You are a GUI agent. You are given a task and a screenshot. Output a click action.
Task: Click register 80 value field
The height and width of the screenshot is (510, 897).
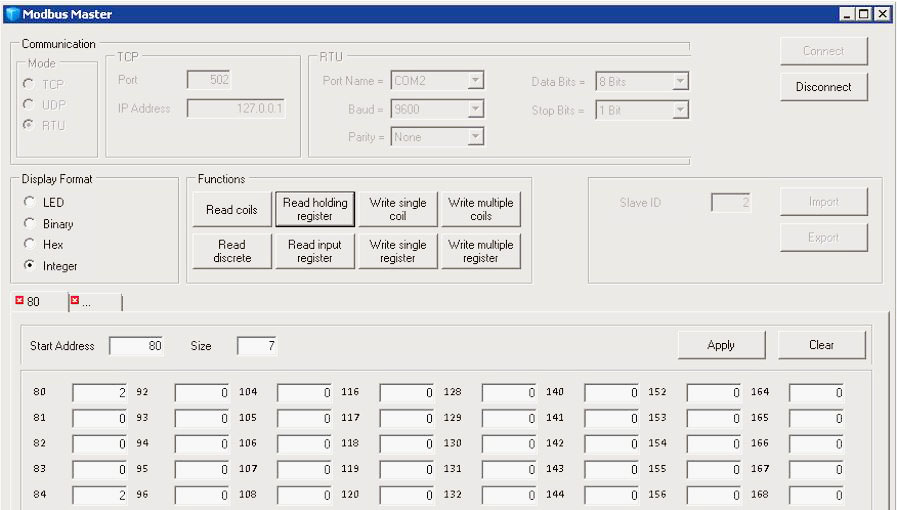tap(100, 392)
